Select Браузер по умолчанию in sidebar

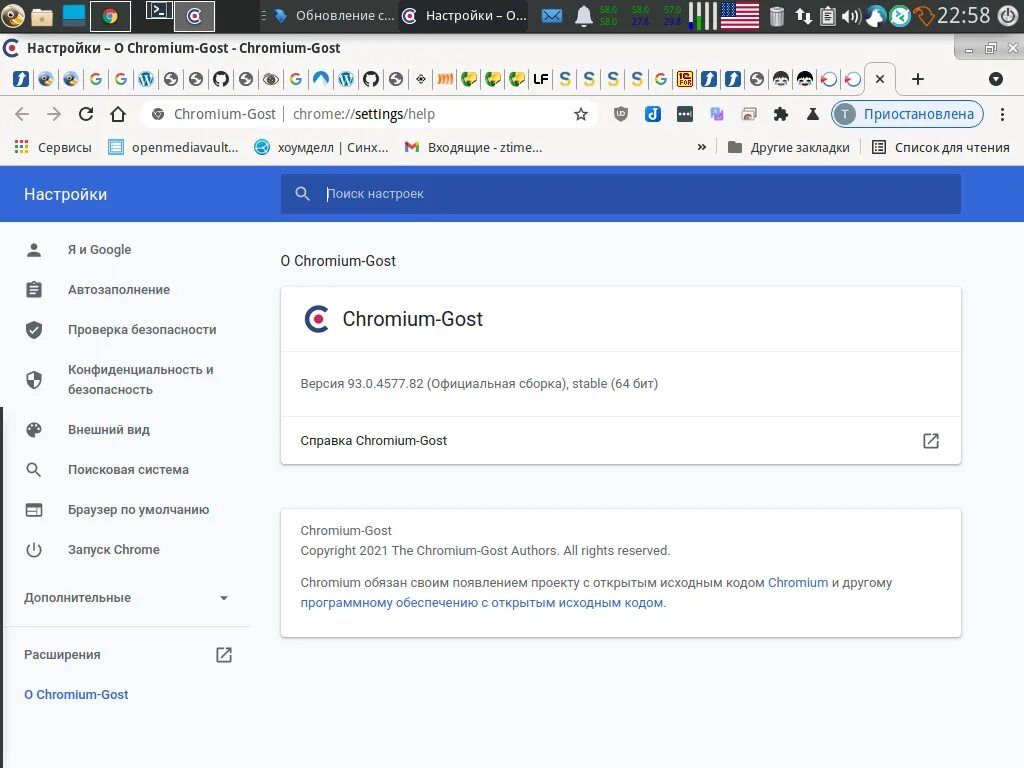point(138,509)
